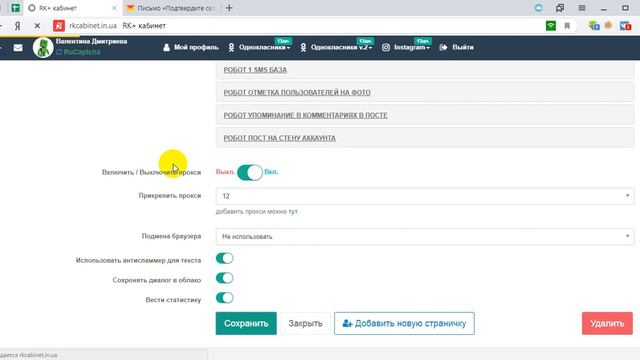
Task: Click Добавить новую страничку button
Action: [x=404, y=323]
